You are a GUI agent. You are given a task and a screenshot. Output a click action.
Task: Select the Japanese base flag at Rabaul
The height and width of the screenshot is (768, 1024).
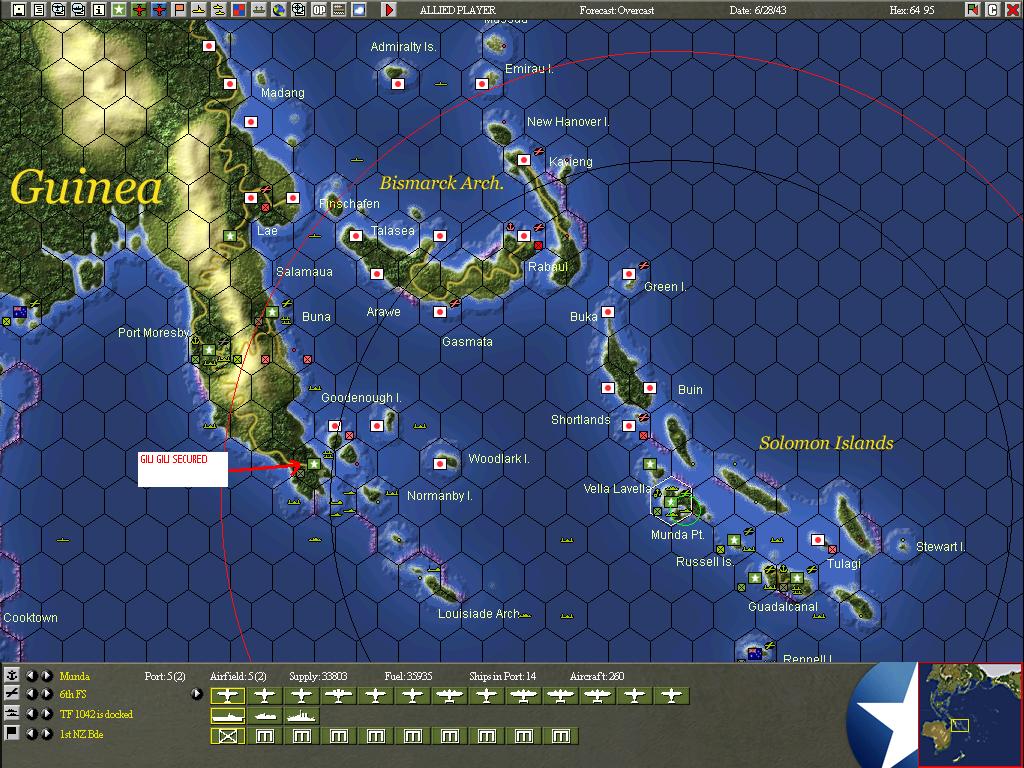pos(524,236)
